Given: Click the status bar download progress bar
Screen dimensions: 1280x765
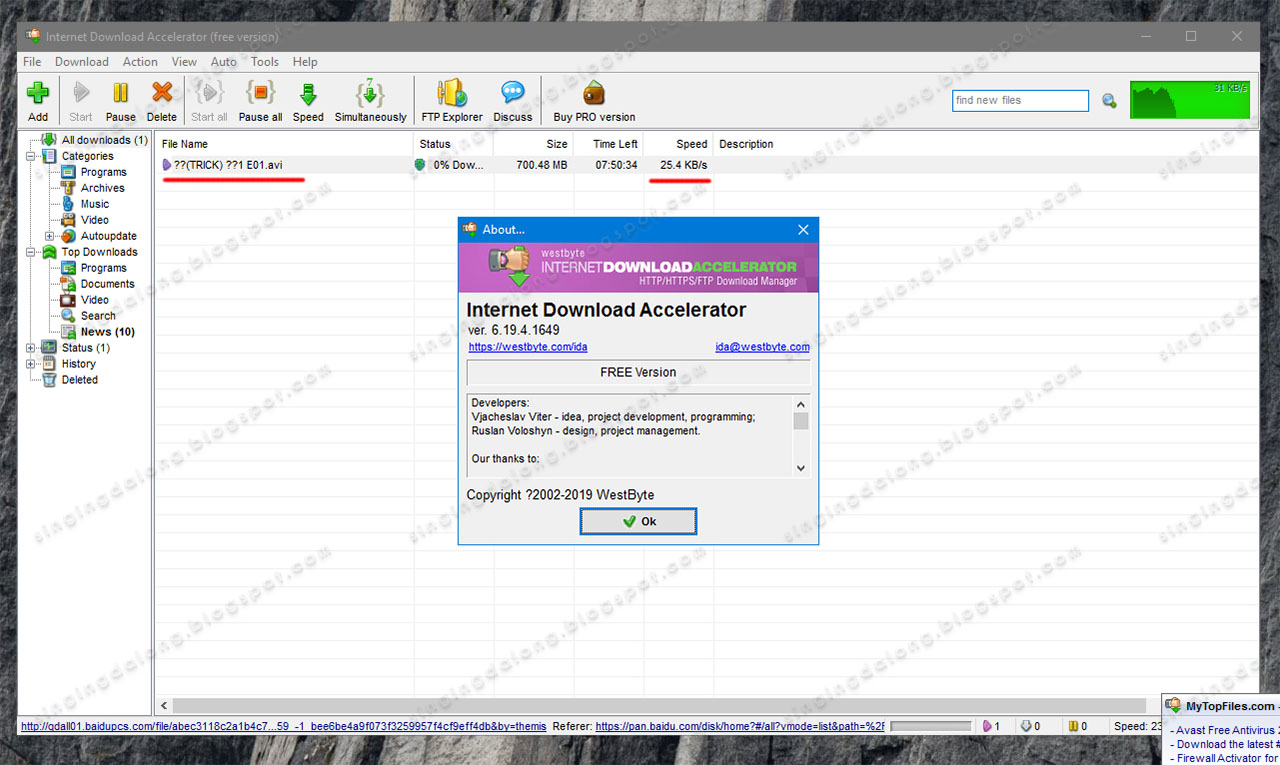Looking at the screenshot, I should coord(930,727).
